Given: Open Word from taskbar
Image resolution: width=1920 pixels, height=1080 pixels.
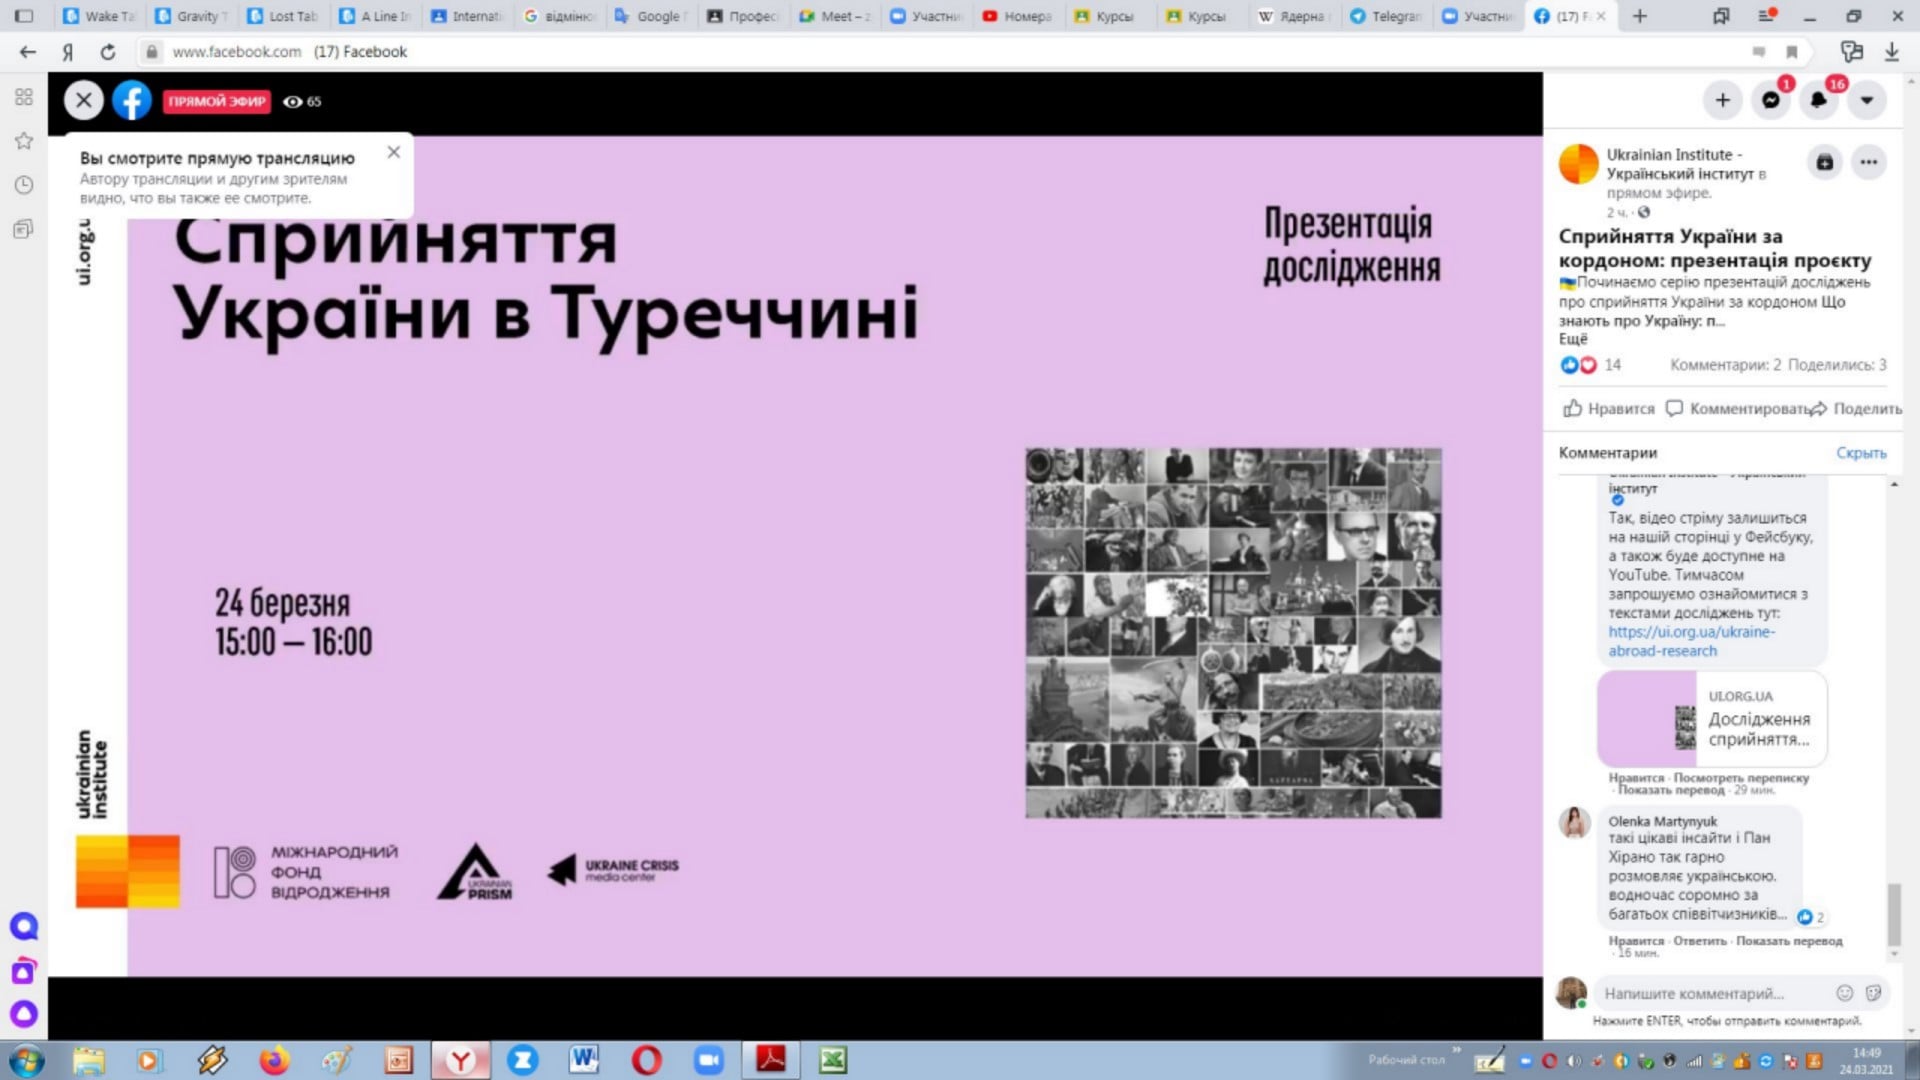Looking at the screenshot, I should (x=584, y=1060).
